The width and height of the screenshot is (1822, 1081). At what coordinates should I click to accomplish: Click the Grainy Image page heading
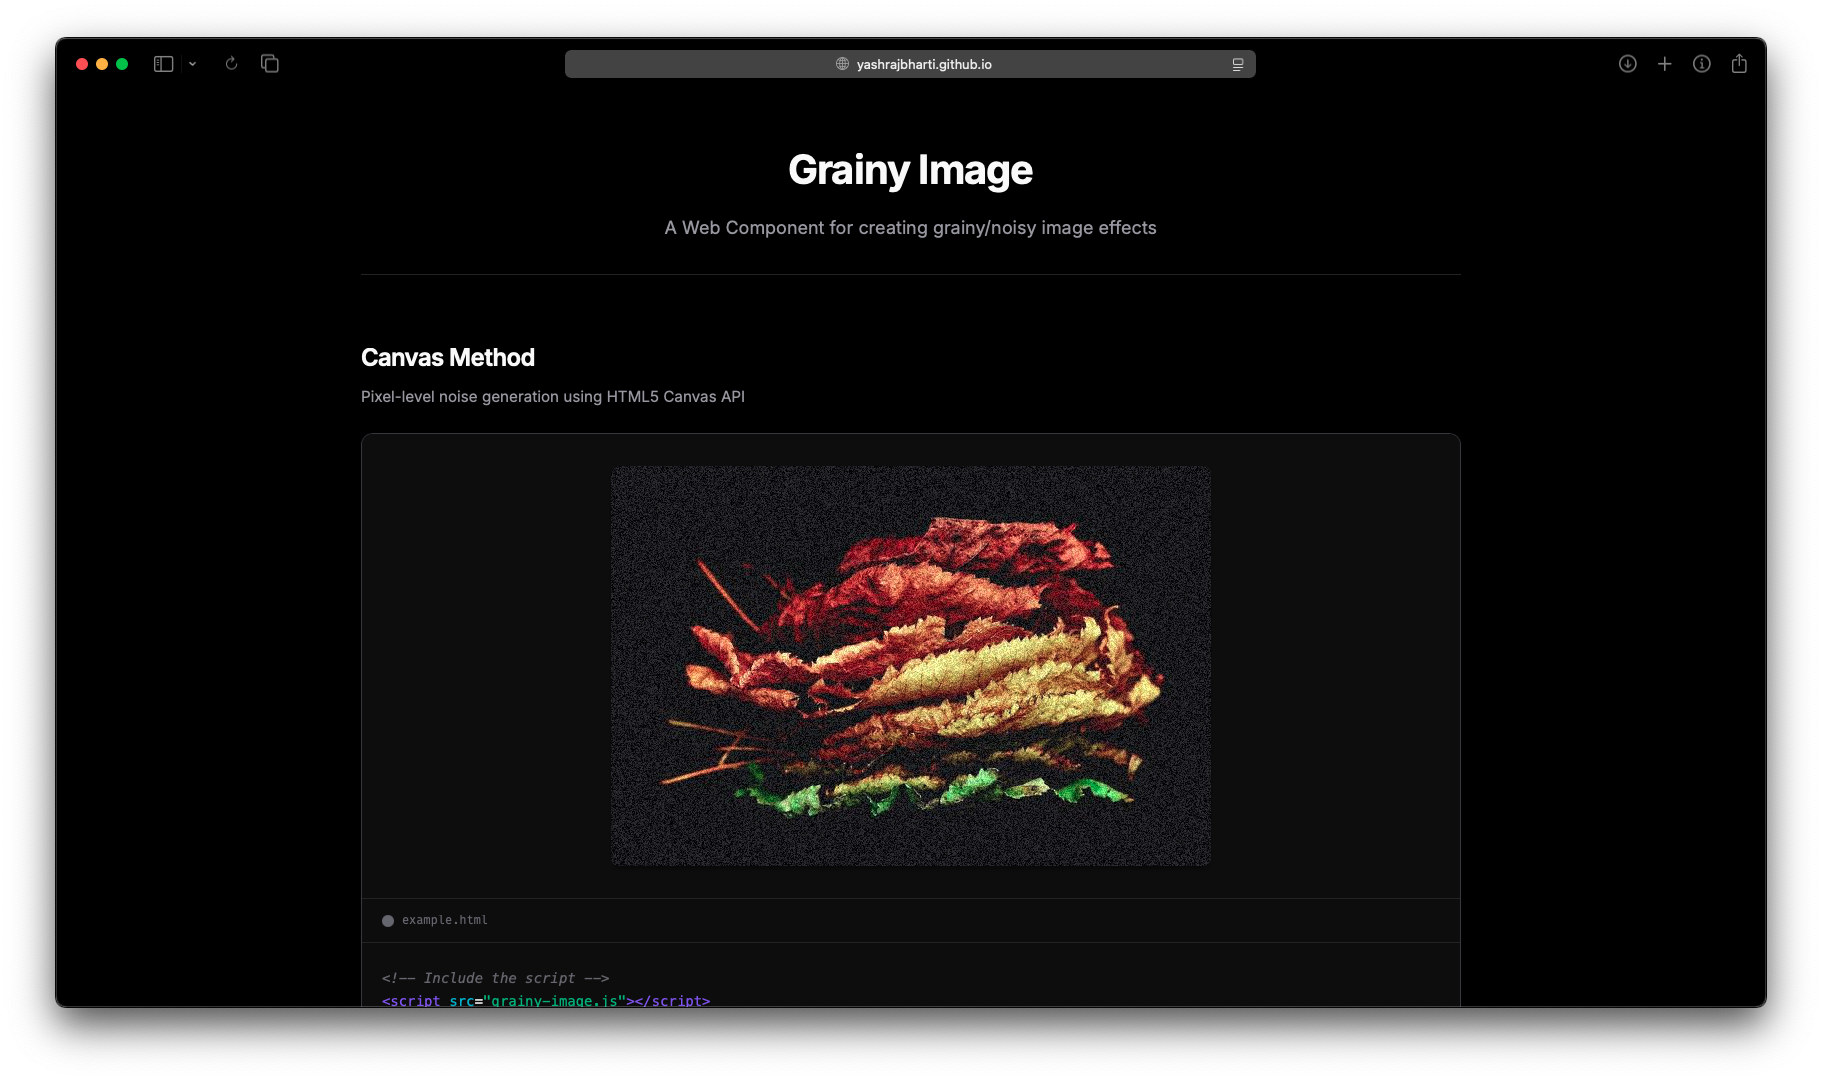(x=910, y=170)
